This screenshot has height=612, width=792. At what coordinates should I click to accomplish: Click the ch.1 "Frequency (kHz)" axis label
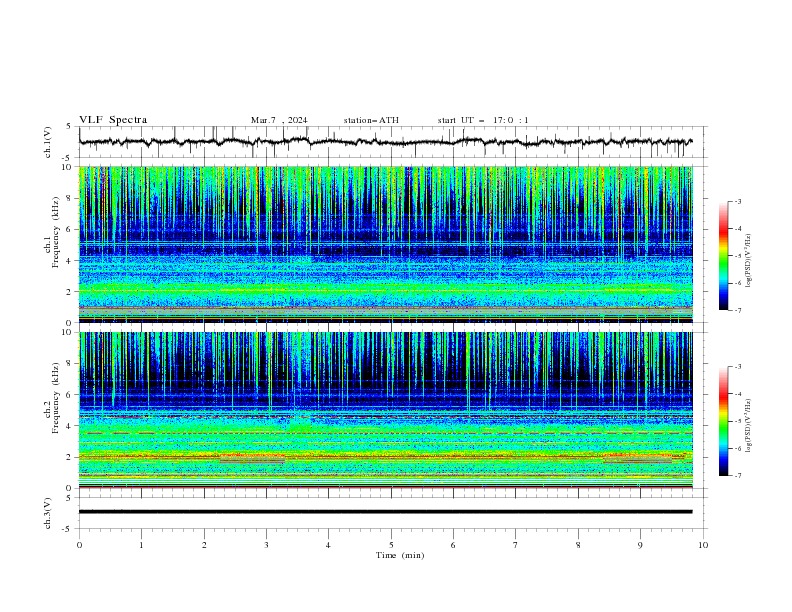56,230
